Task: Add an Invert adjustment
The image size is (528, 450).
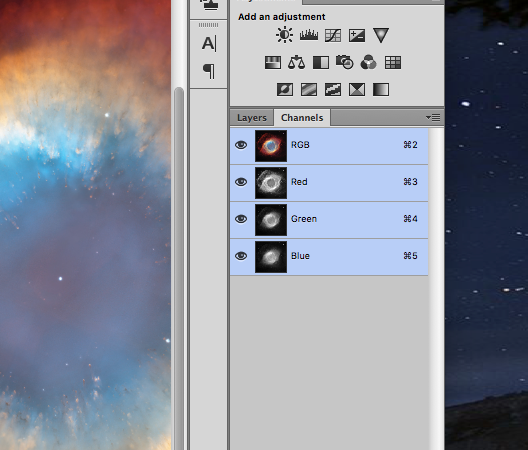Action: [x=285, y=90]
